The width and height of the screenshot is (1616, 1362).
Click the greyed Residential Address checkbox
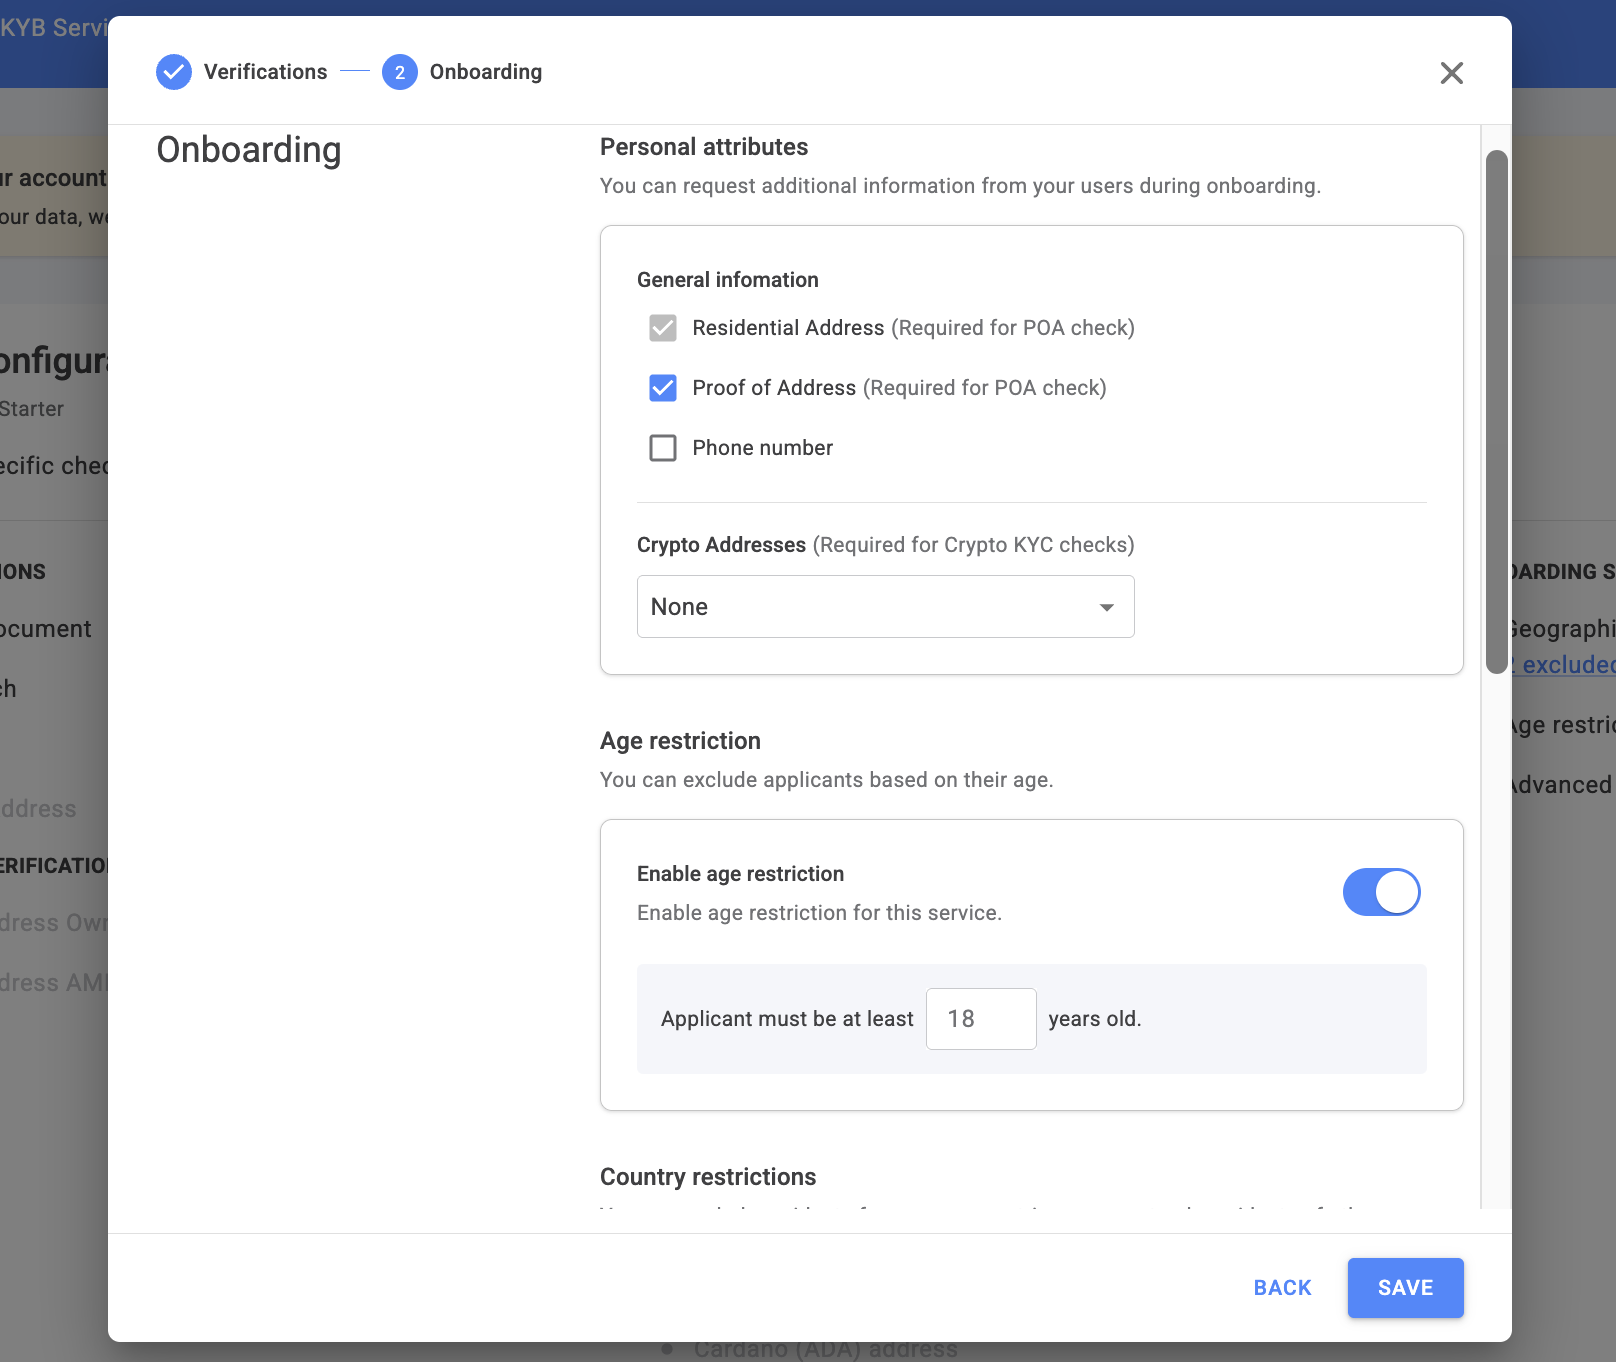pyautogui.click(x=663, y=328)
